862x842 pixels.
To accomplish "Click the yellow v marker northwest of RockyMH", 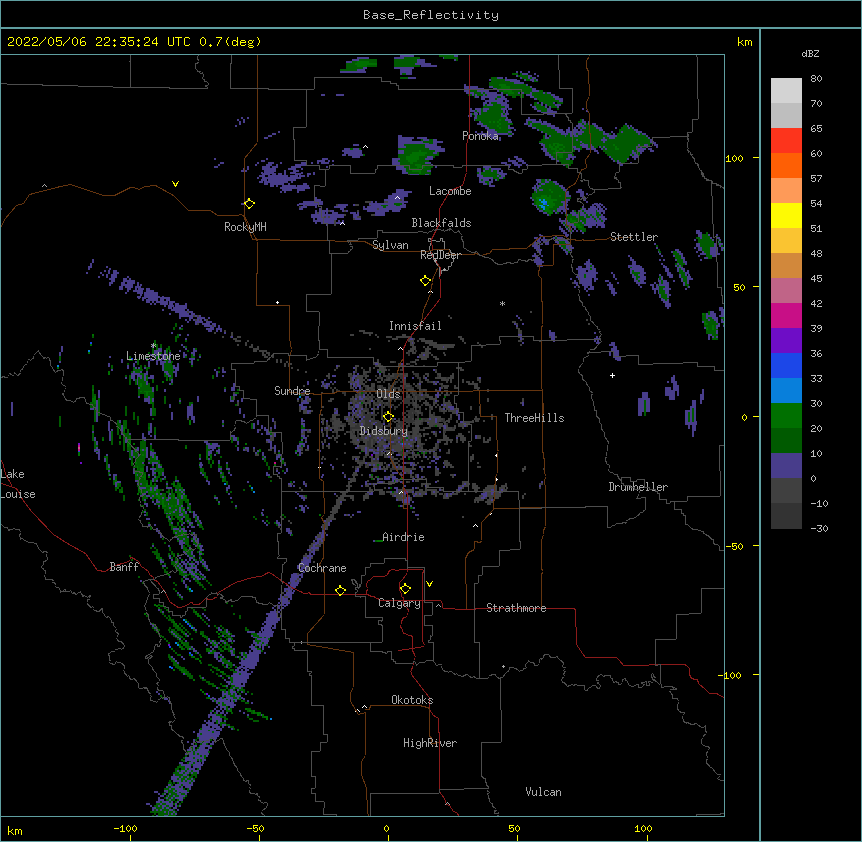I will coord(175,184).
